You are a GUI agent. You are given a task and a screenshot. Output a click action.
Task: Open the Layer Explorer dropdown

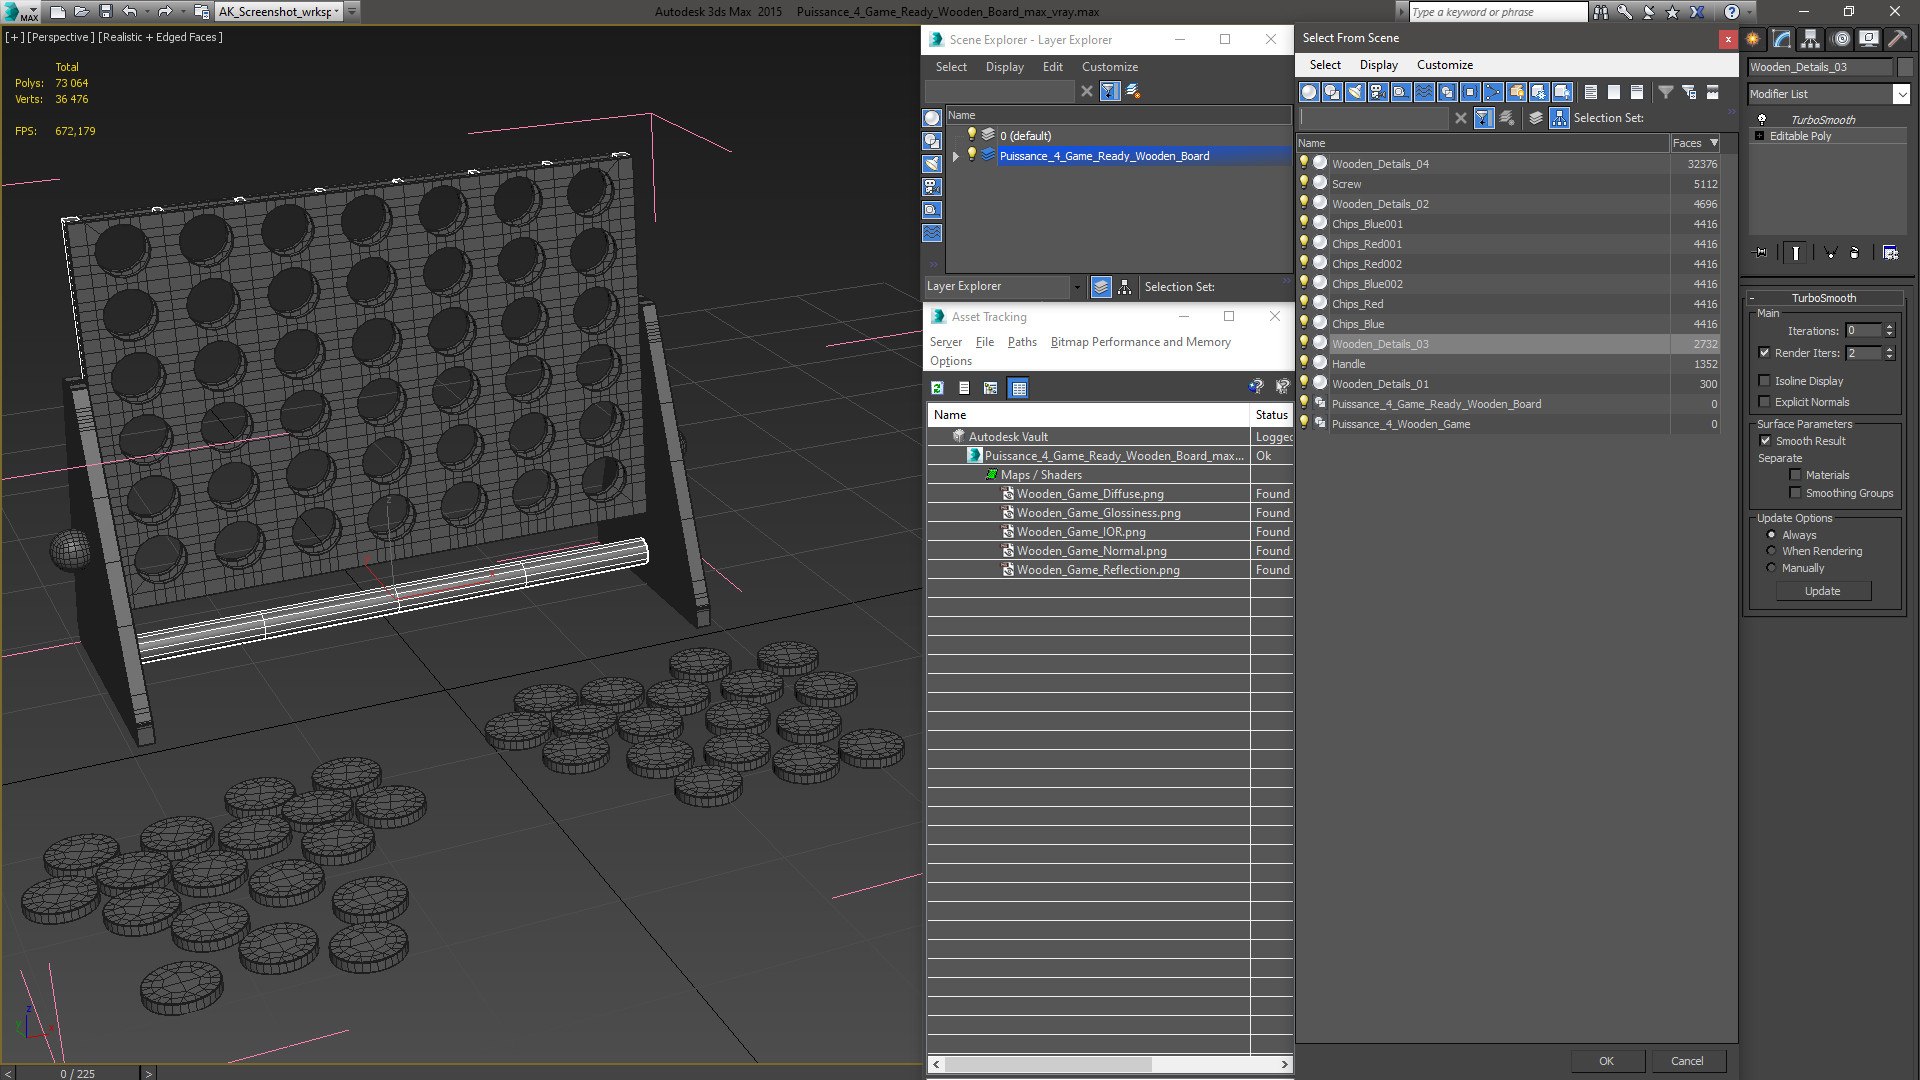tap(1076, 287)
